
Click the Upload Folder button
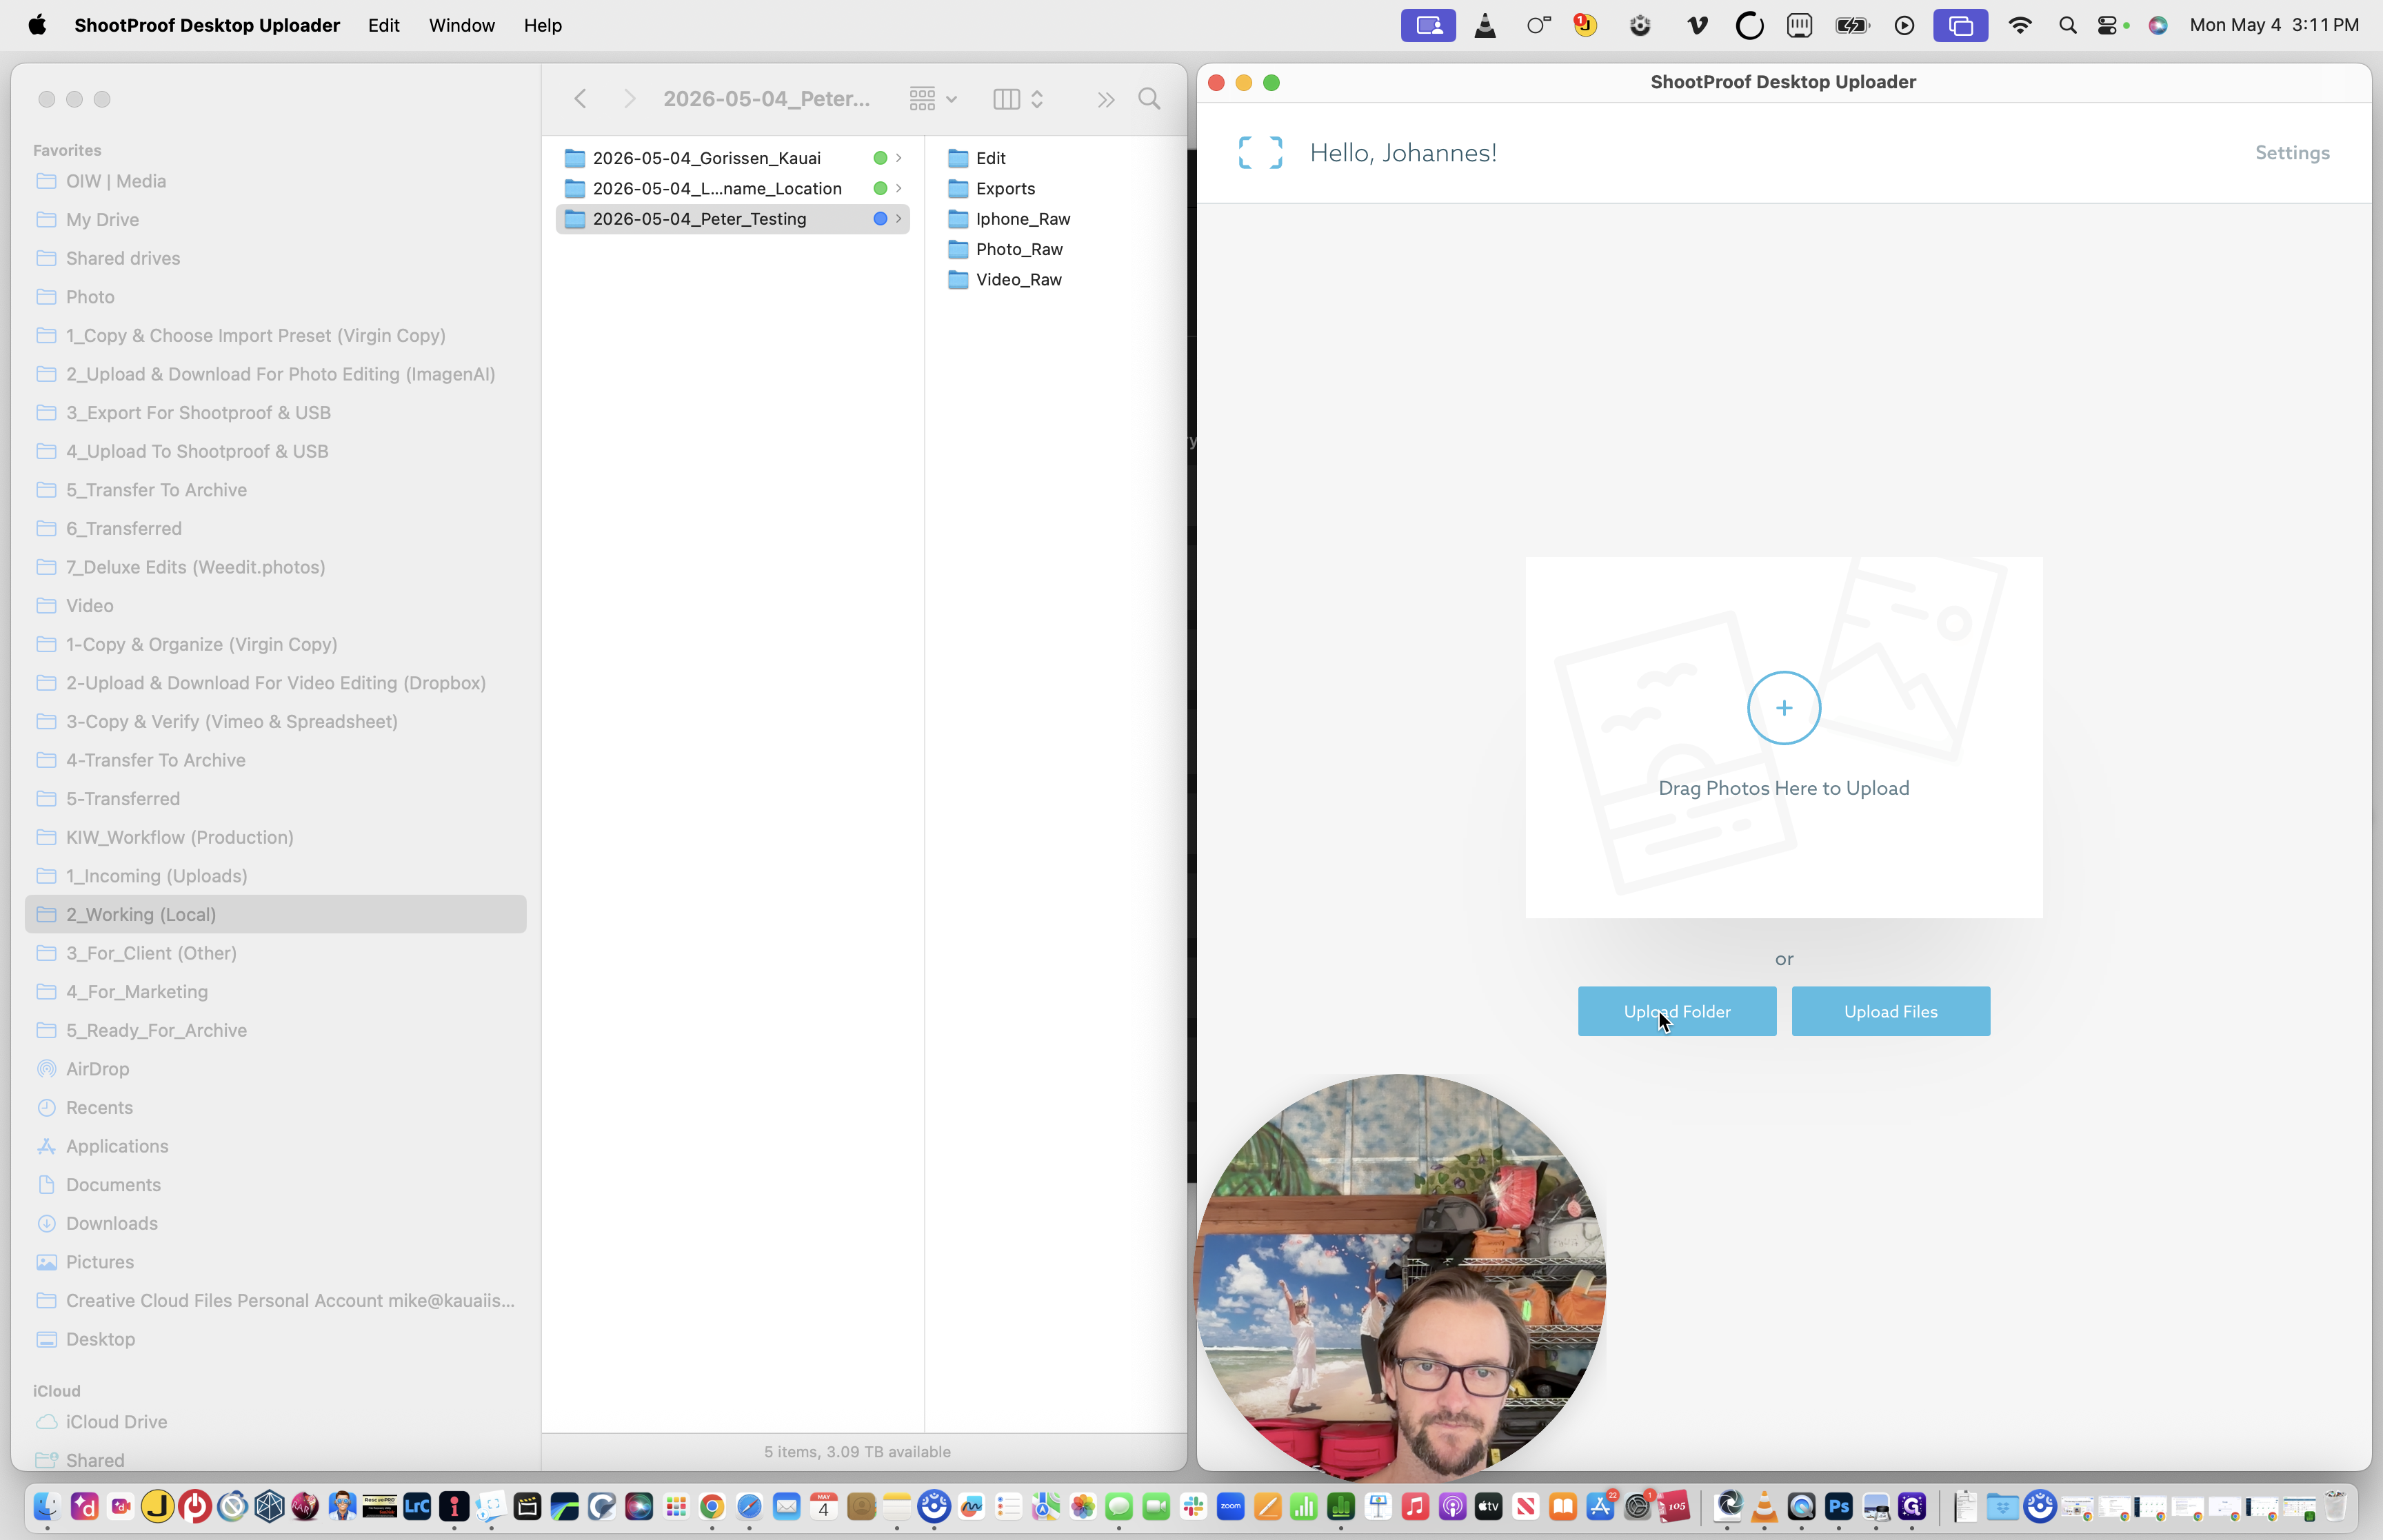[1676, 1011]
